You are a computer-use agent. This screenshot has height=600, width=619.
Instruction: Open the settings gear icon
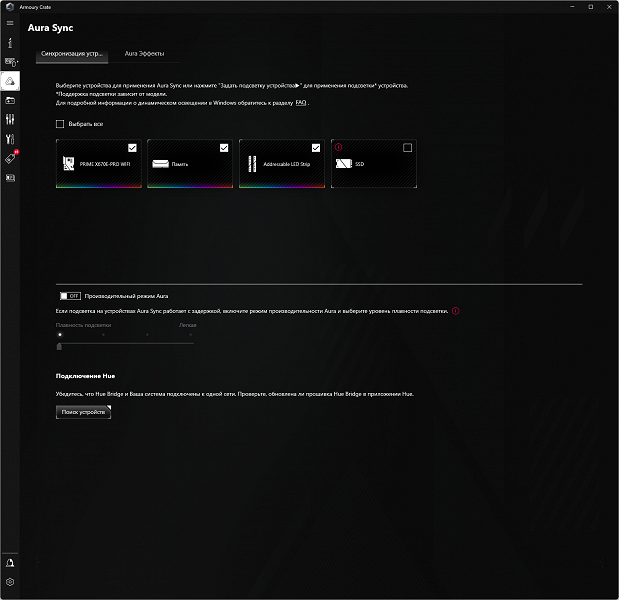(x=10, y=582)
